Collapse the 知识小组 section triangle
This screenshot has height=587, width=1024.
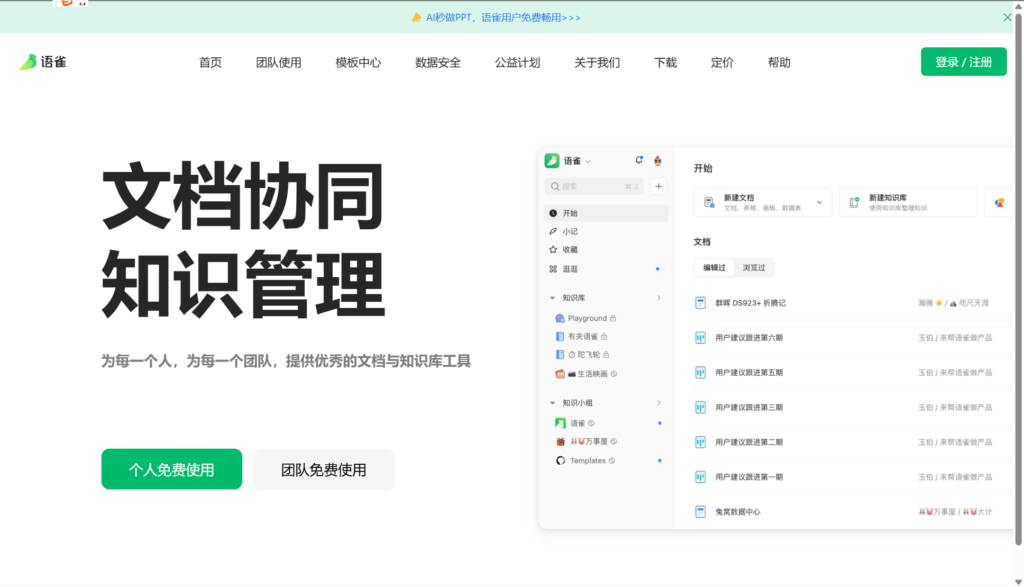coord(553,403)
